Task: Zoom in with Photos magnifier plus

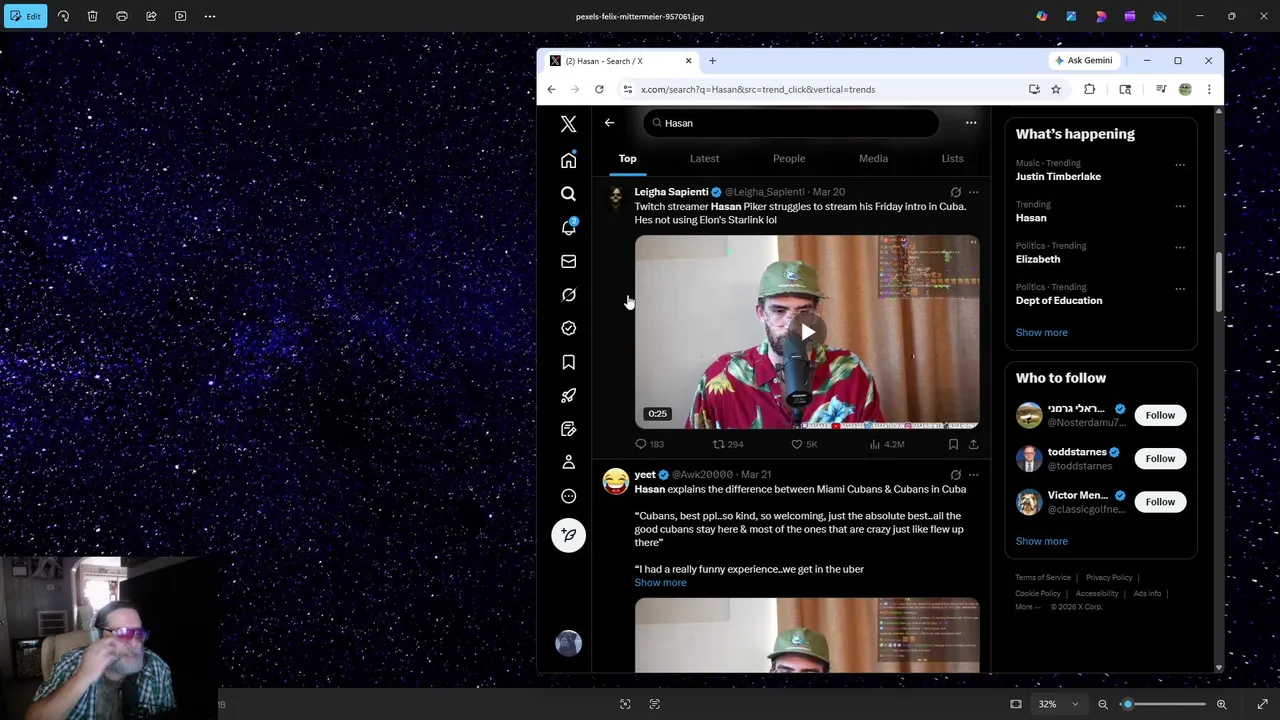Action: point(1221,704)
